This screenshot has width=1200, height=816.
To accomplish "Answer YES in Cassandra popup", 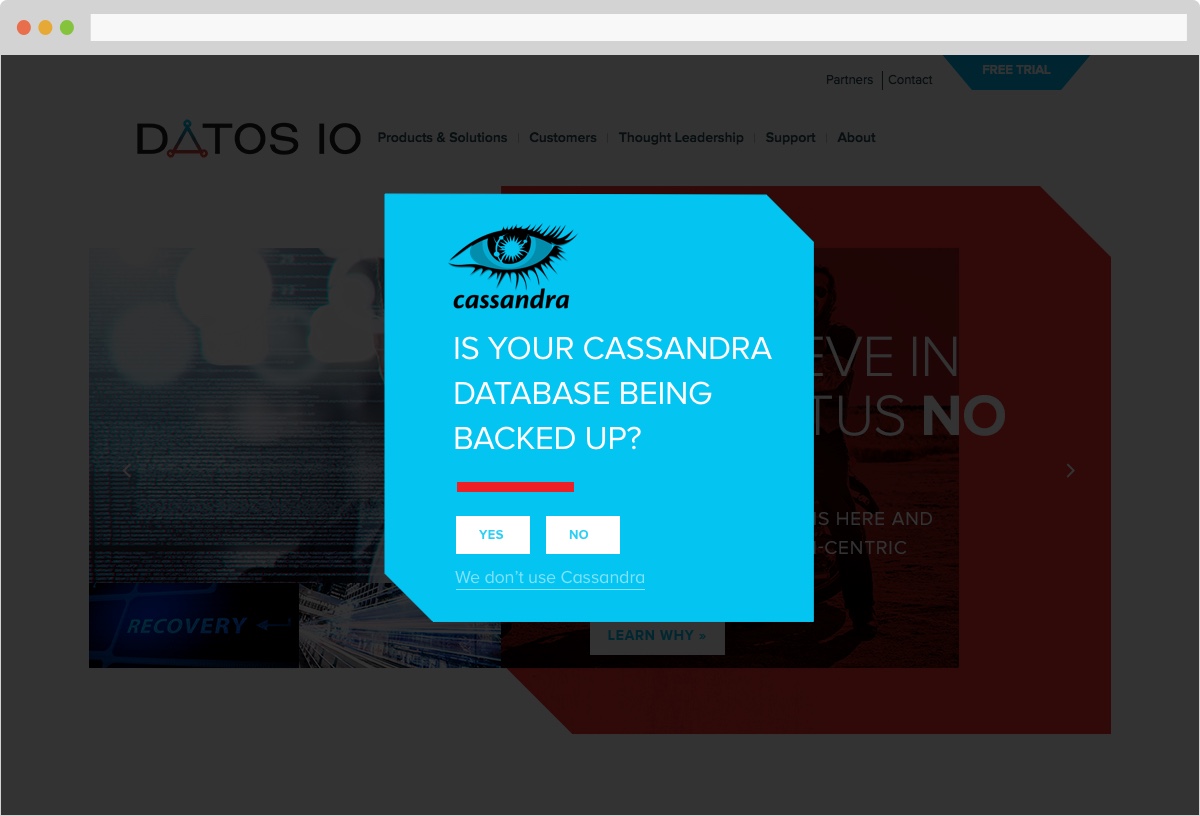I will pyautogui.click(x=493, y=535).
